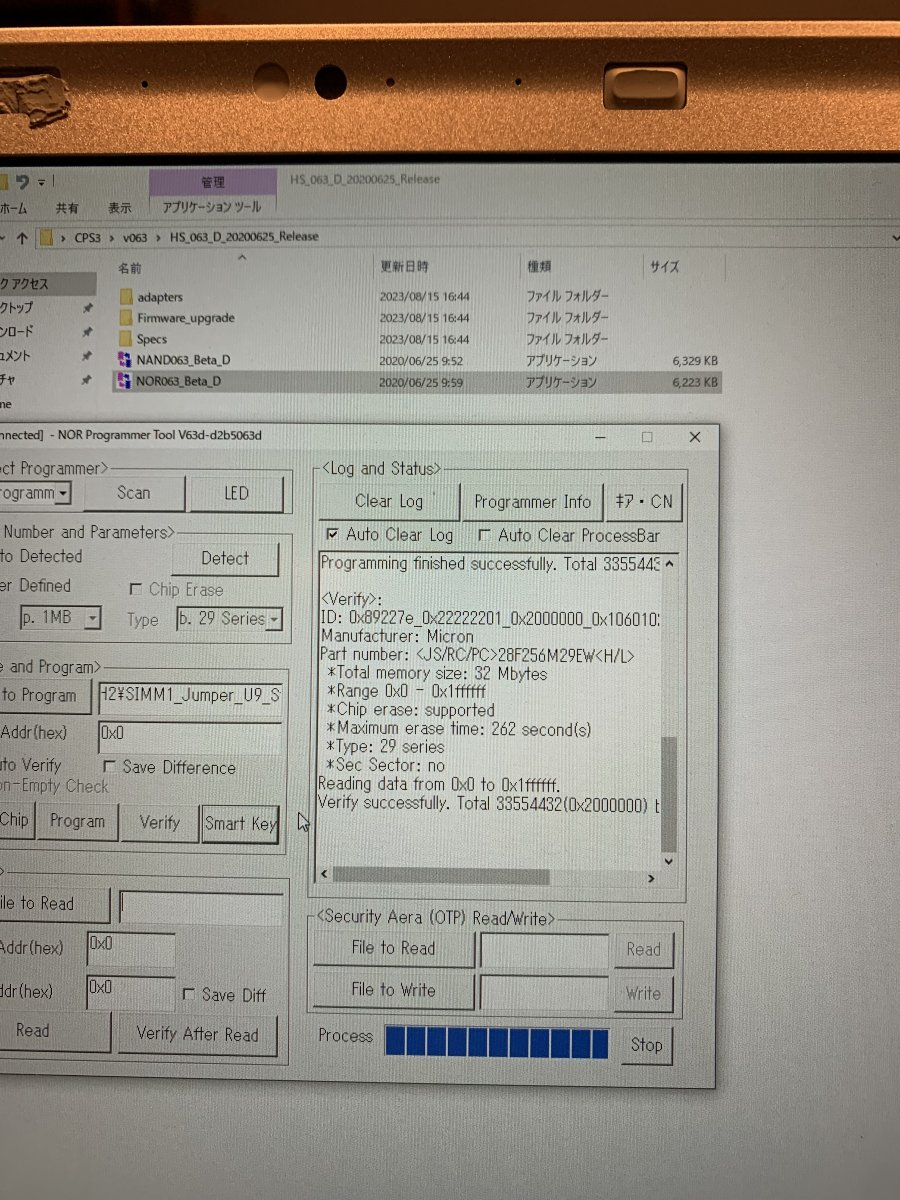The height and width of the screenshot is (1200, 900).
Task: Select the NAND063_Beta_D application icon
Action: point(125,360)
